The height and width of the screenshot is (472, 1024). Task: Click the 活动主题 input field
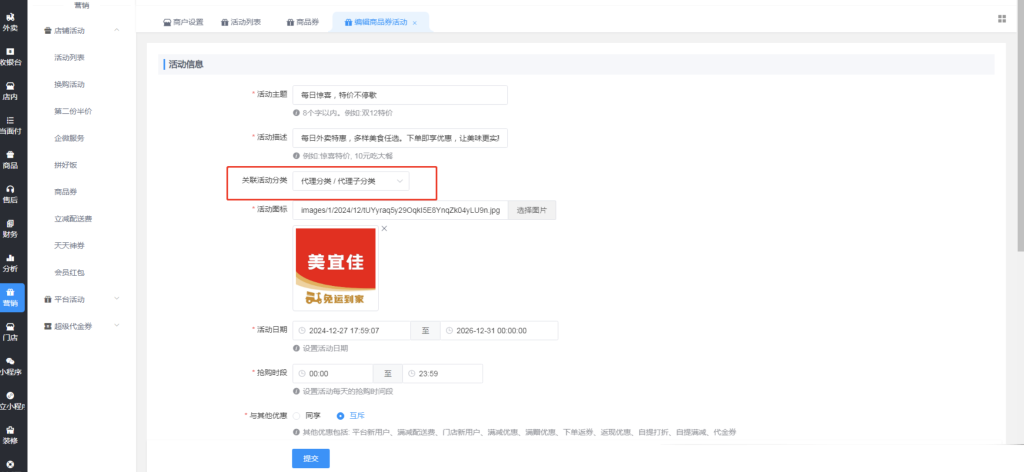400,95
